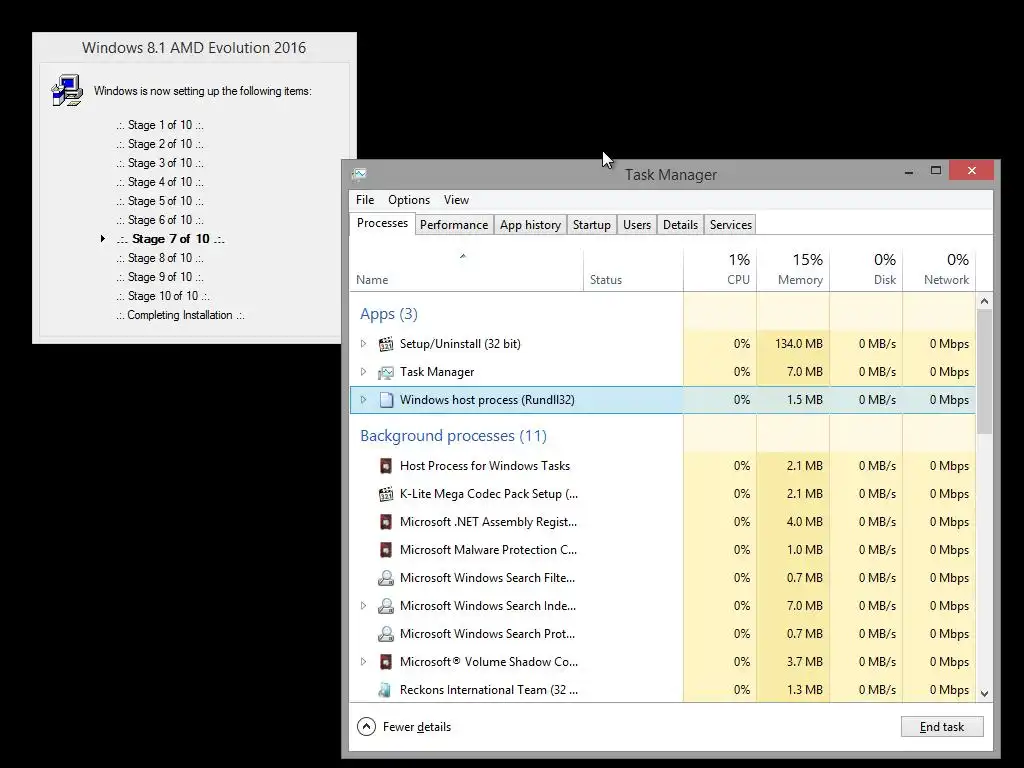Click the Fewer details link

[417, 727]
